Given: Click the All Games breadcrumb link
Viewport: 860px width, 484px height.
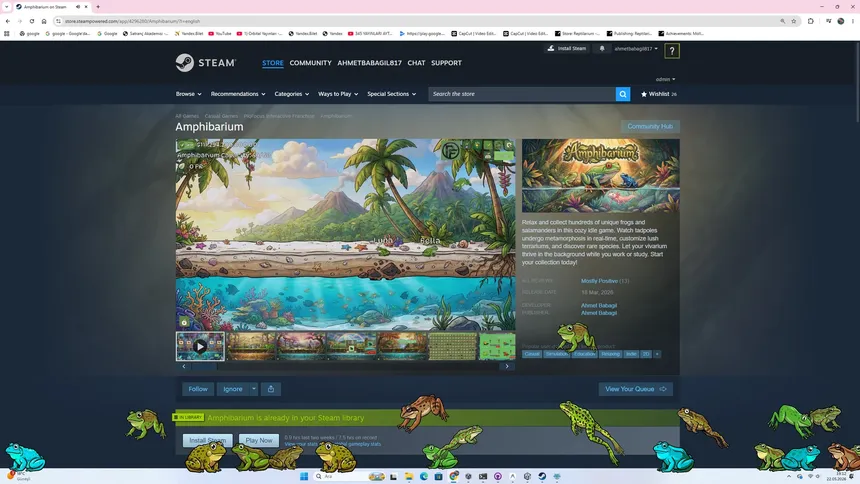Looking at the screenshot, I should (187, 116).
